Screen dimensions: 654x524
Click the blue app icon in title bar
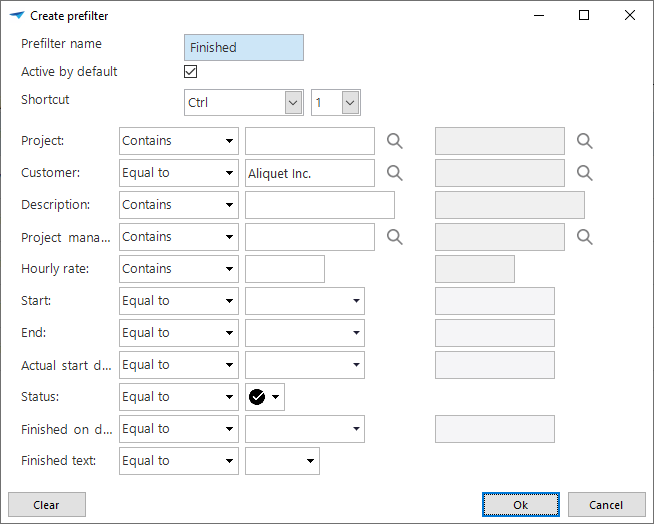coord(16,16)
